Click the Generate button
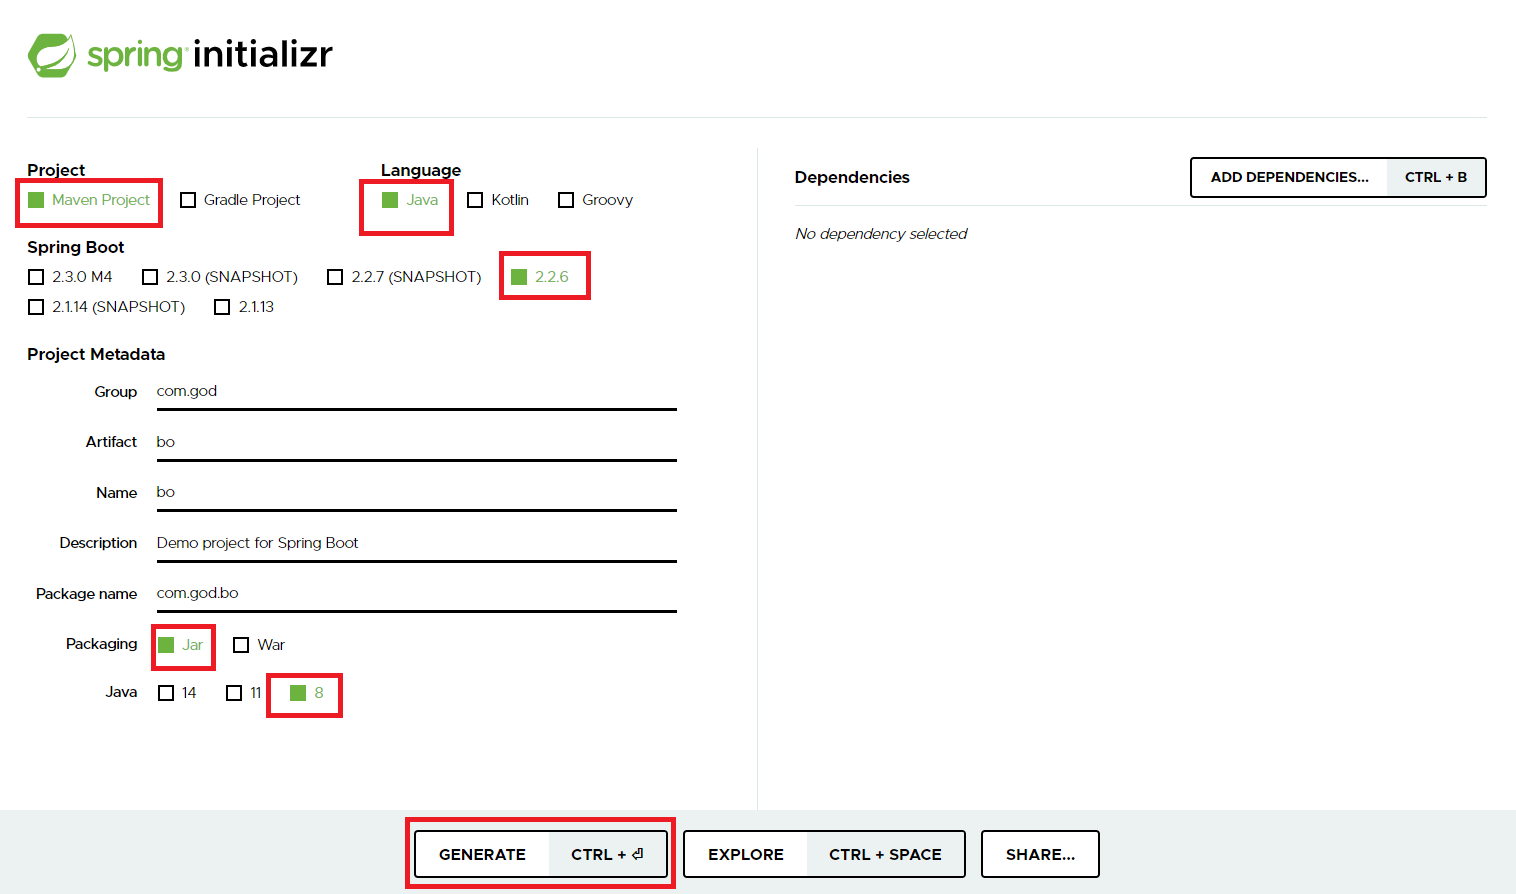The width and height of the screenshot is (1516, 894). (x=541, y=854)
